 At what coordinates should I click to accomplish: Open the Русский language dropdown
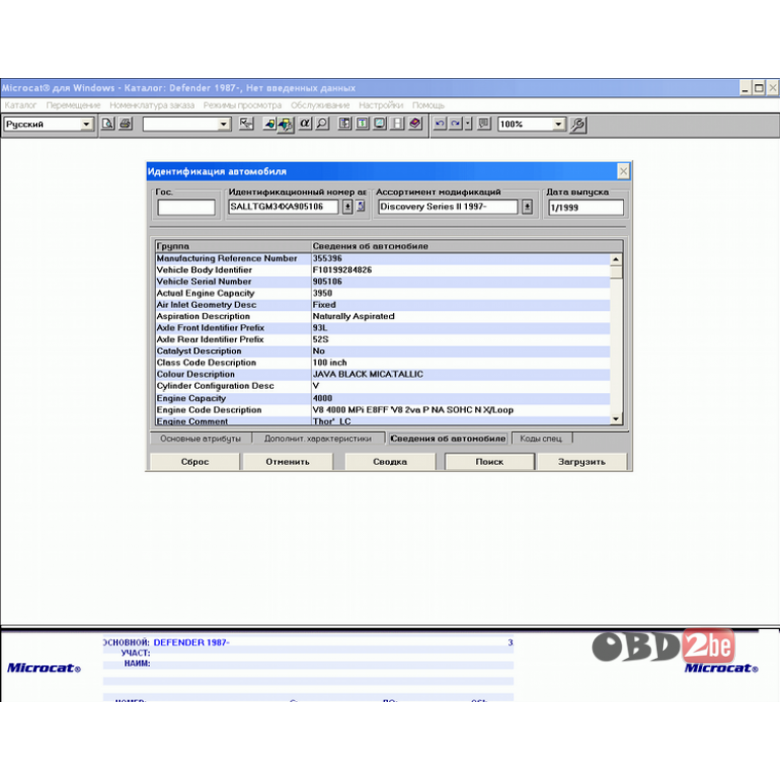pos(86,124)
